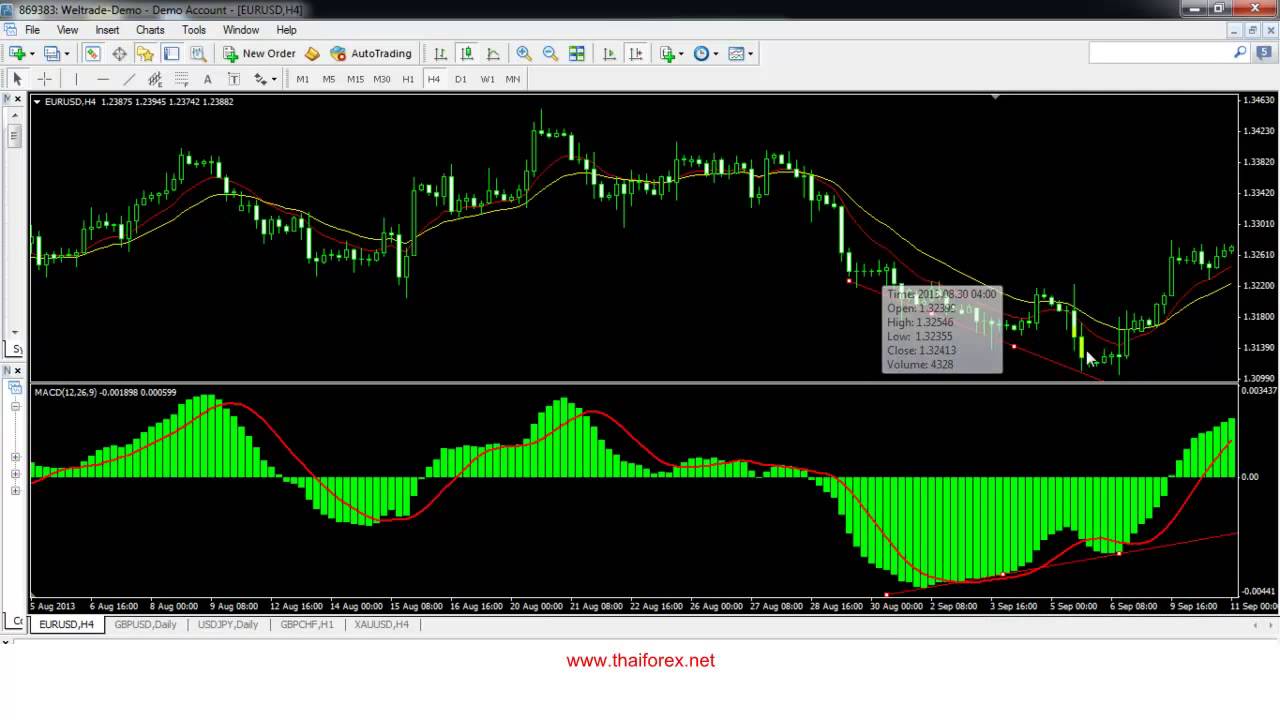Select the Fibonacci retracement tool
Screen dimensions: 1280x720
pyautogui.click(x=181, y=79)
